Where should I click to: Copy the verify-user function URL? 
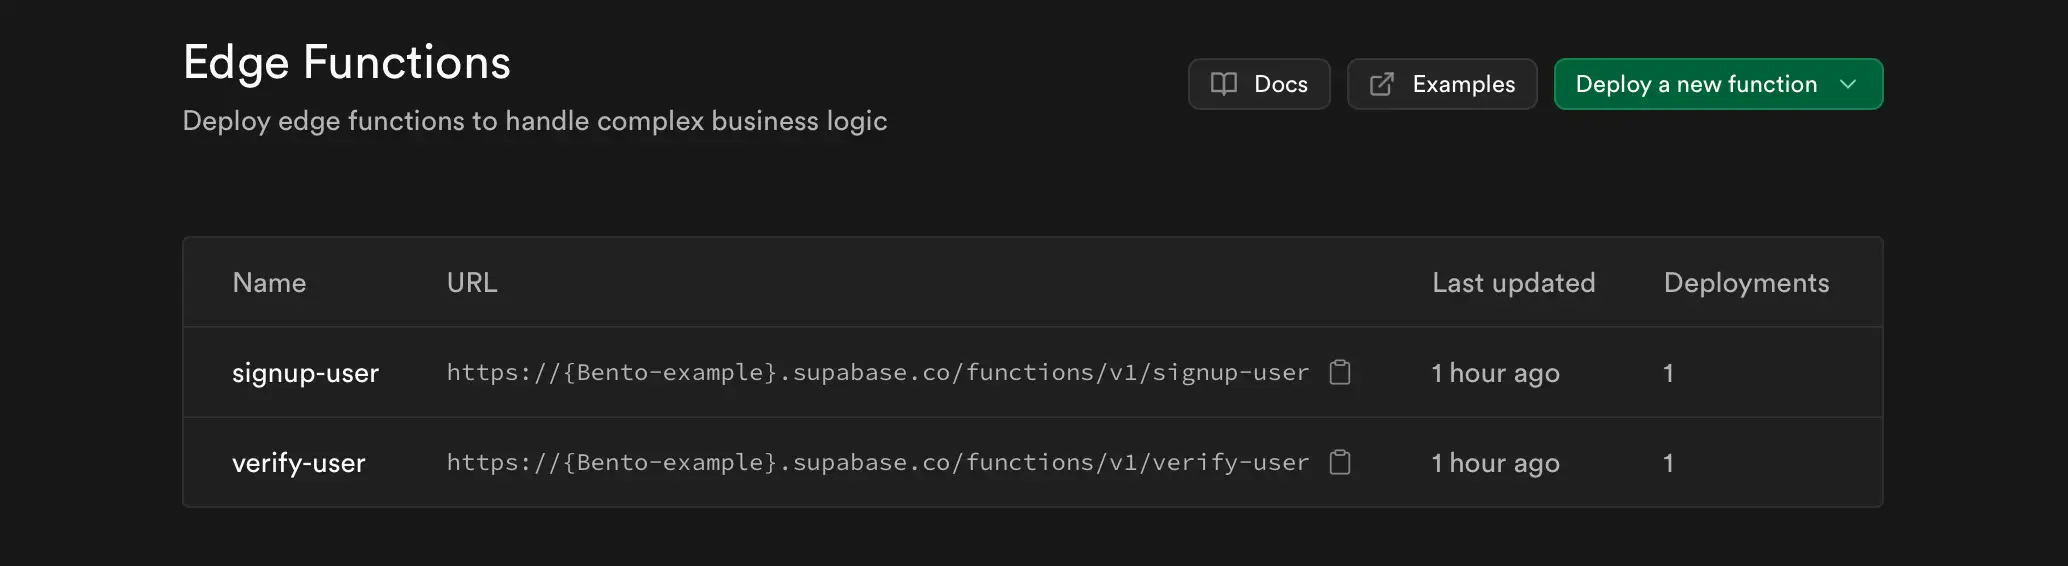pos(1340,463)
